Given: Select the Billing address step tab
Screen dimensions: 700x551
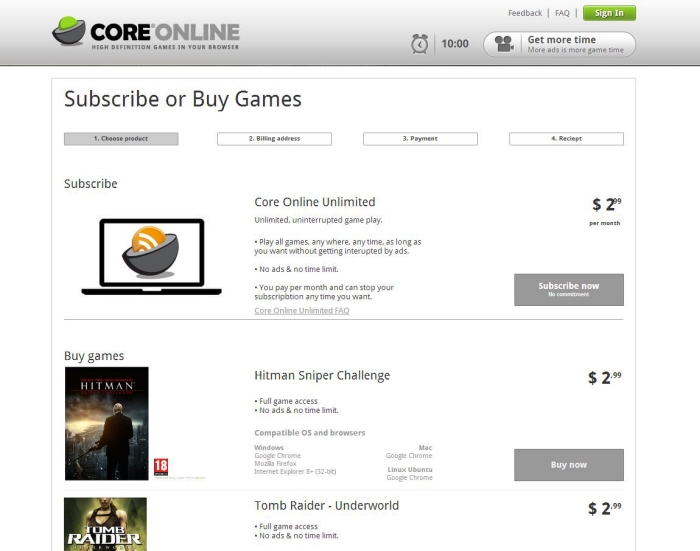Looking at the screenshot, I should tap(274, 138).
